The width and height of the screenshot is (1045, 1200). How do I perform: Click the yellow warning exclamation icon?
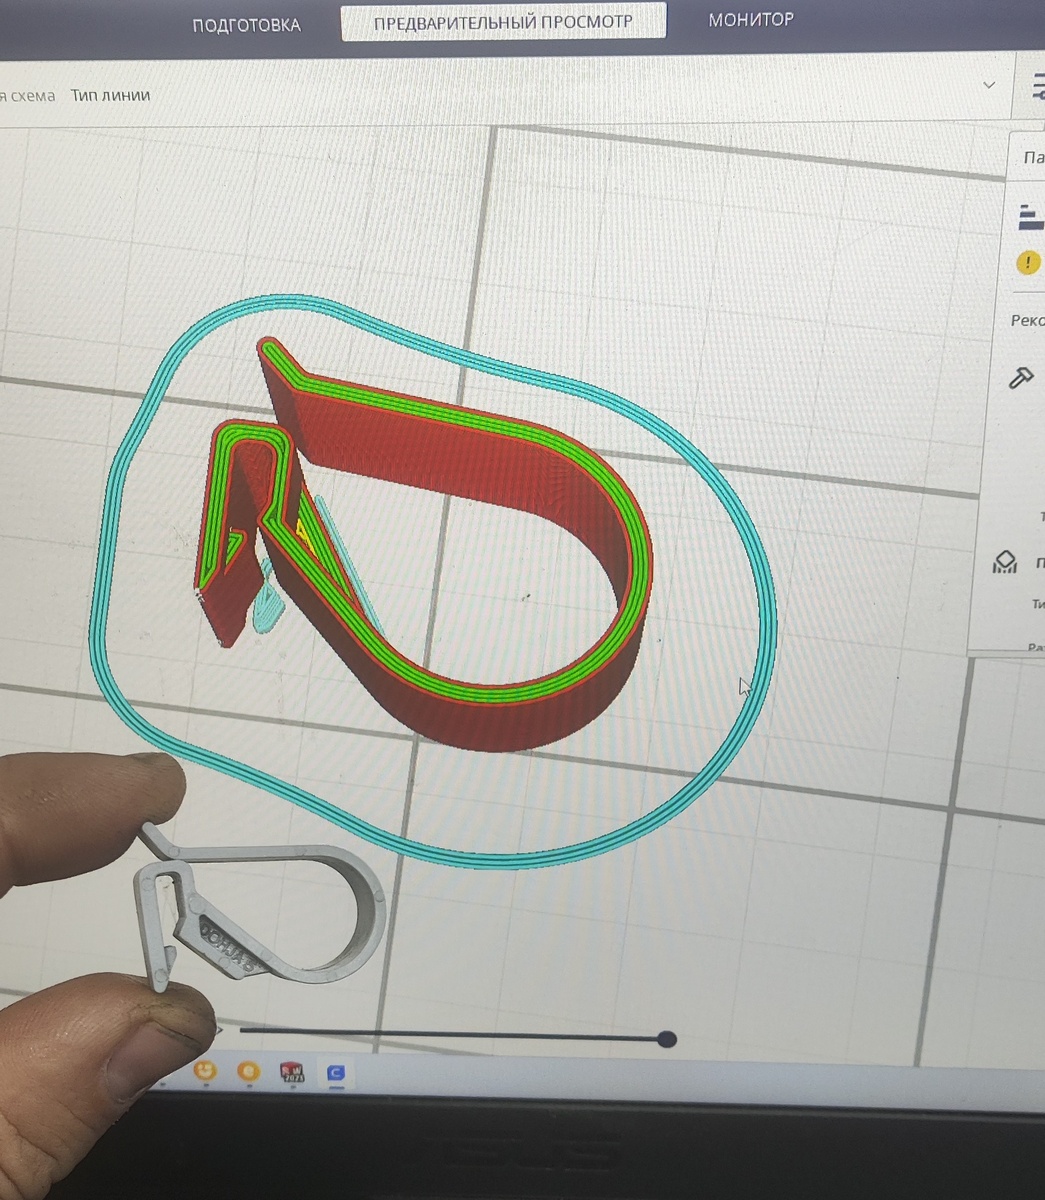click(1028, 262)
